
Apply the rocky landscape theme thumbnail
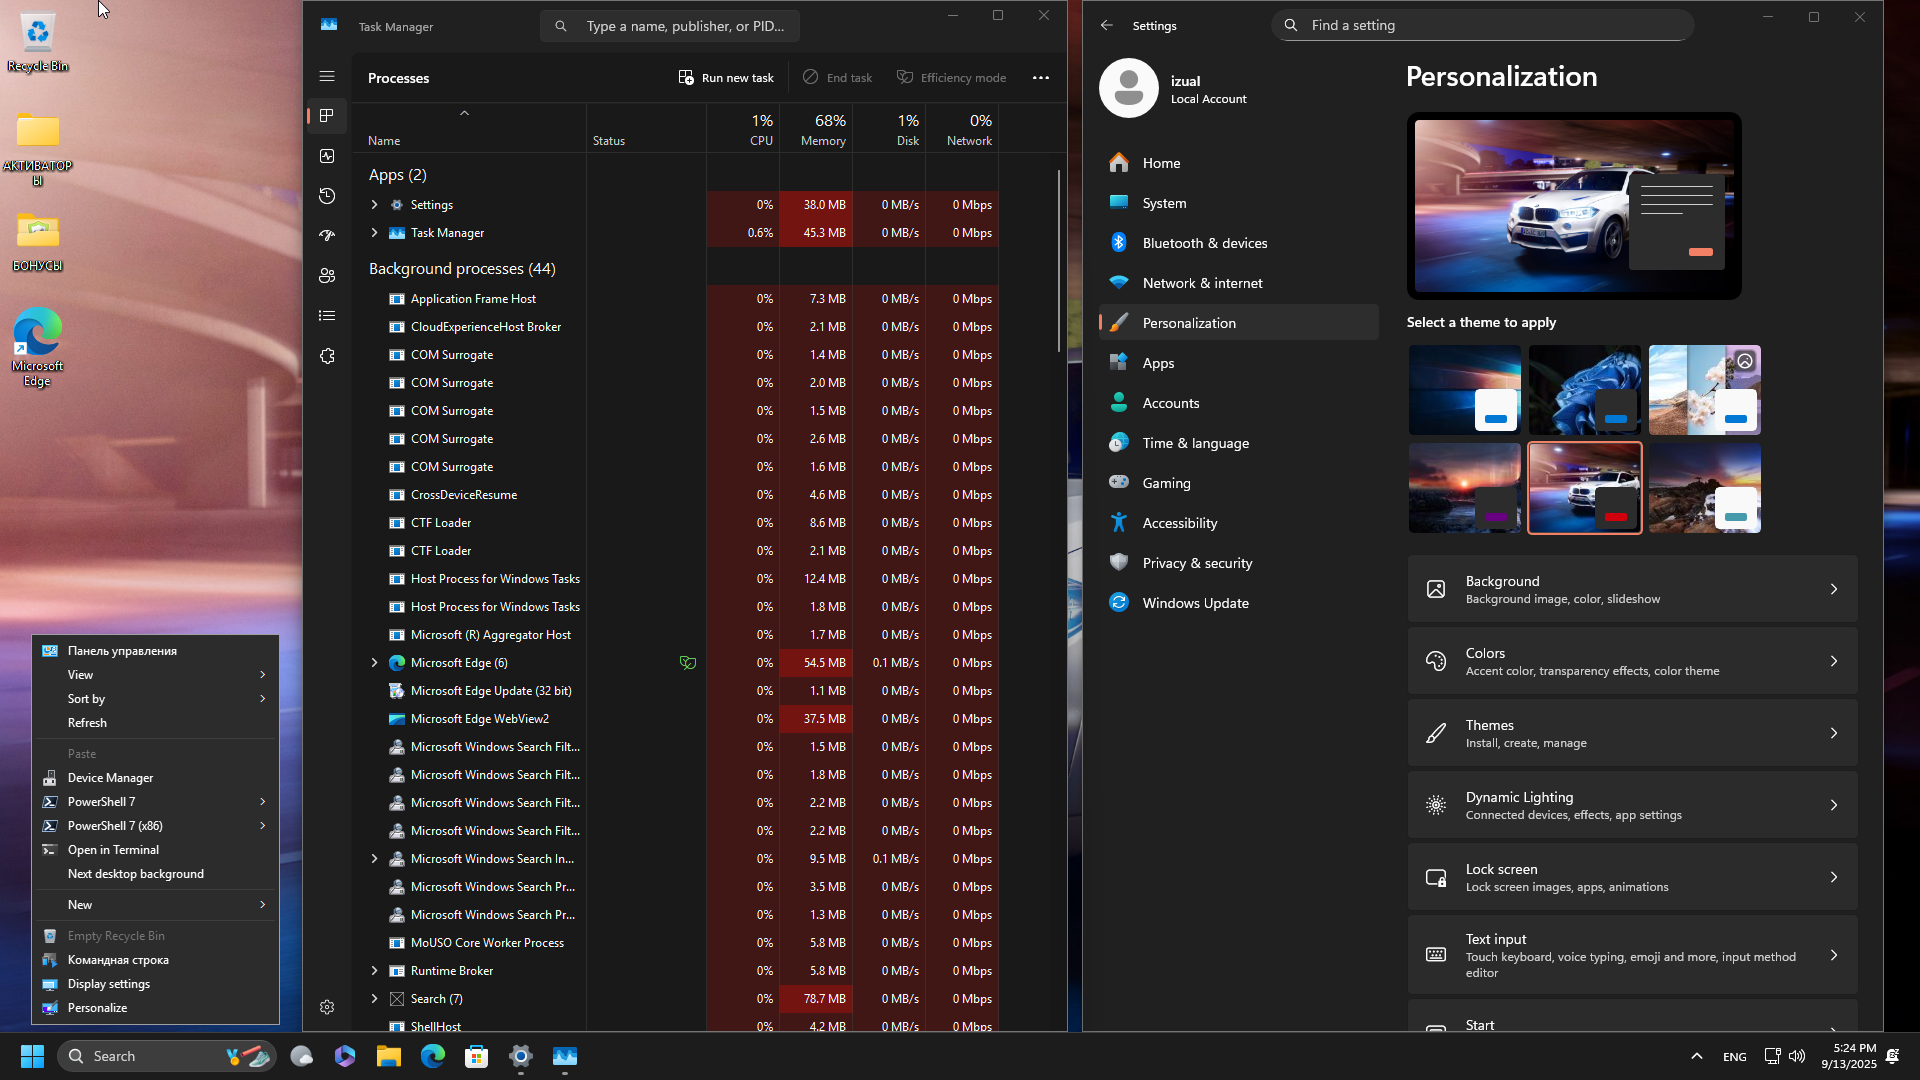(x=1705, y=488)
